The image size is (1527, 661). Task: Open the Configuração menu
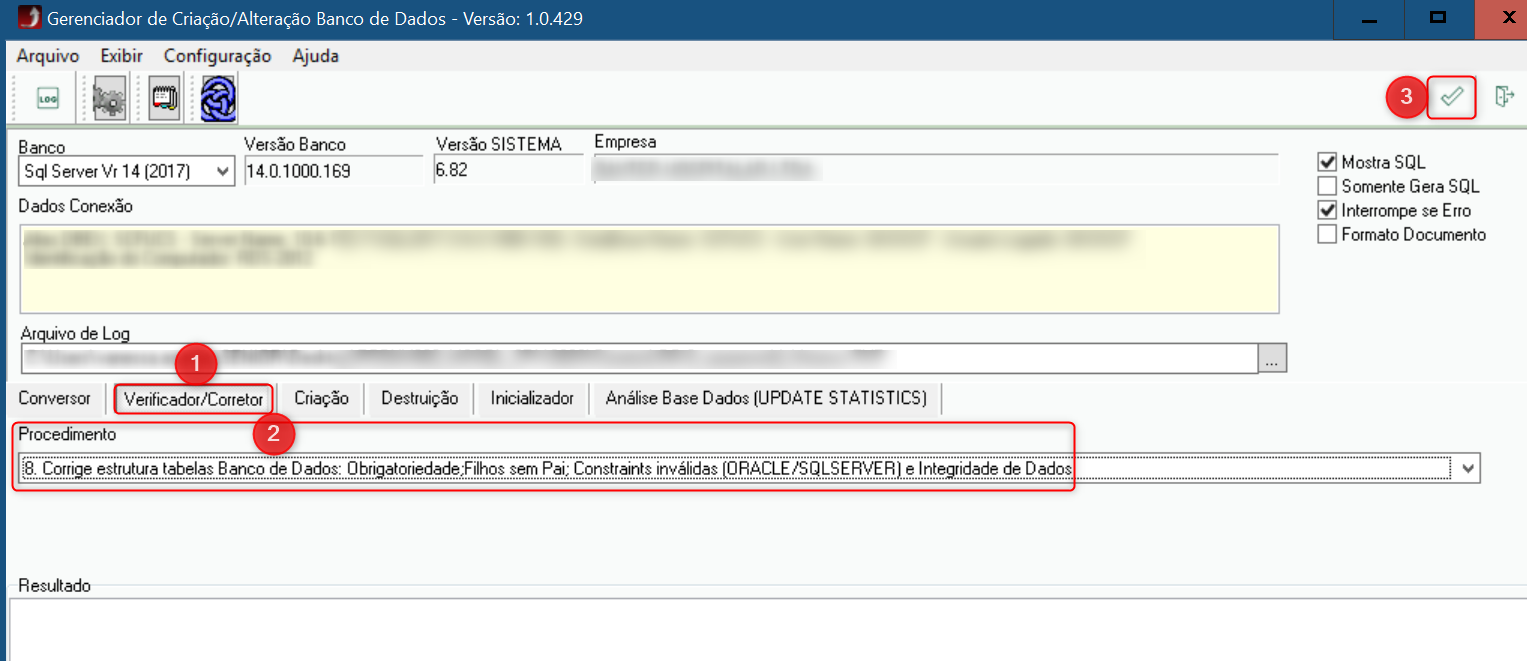[x=217, y=56]
